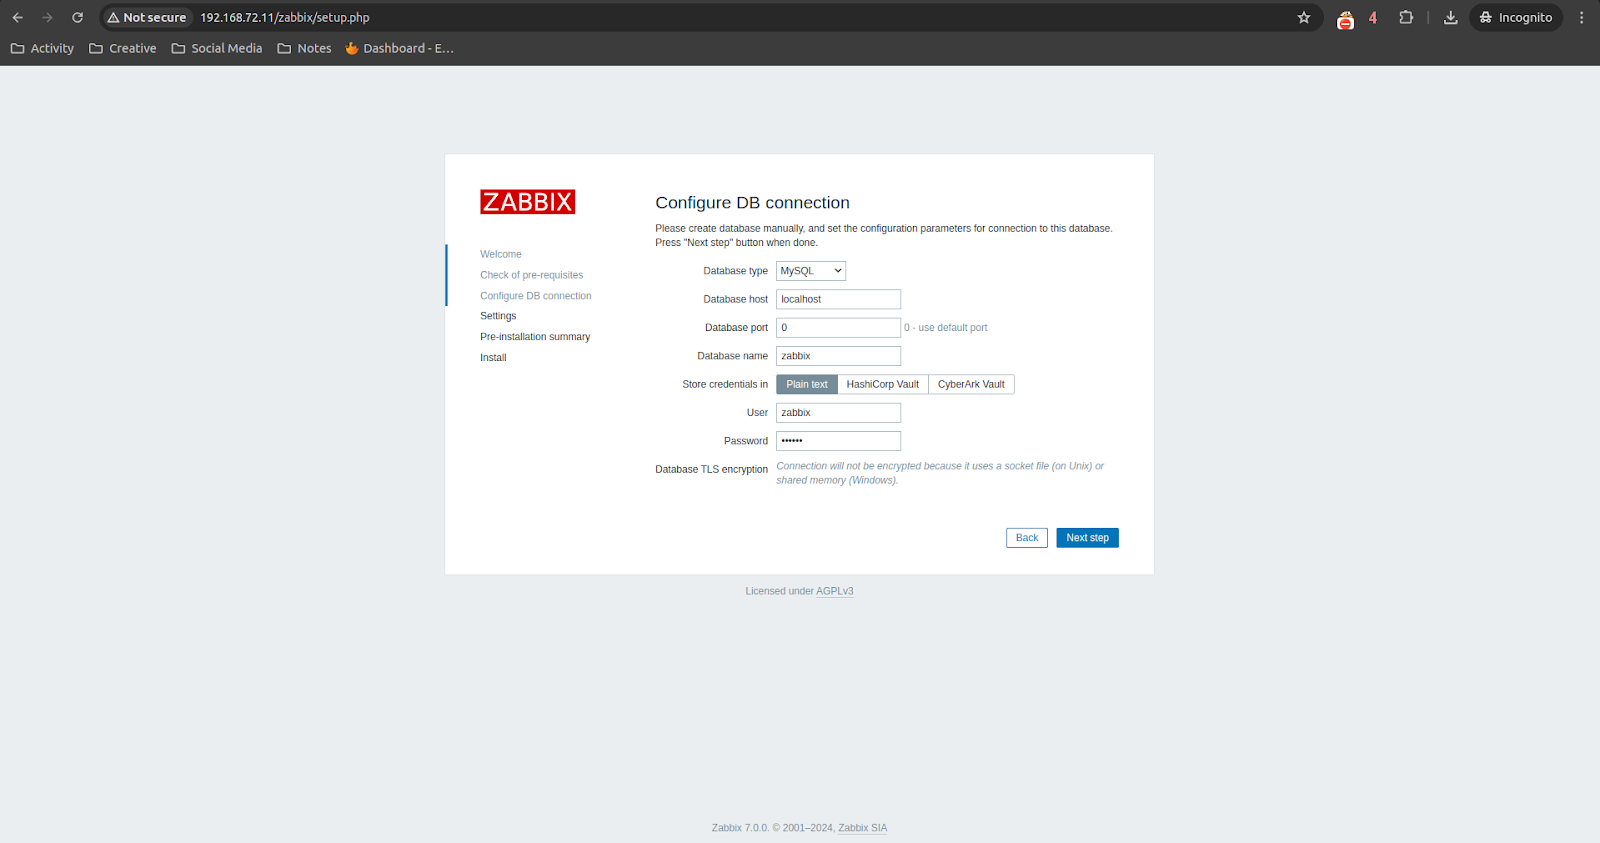Image resolution: width=1600 pixels, height=843 pixels.
Task: Click the Not secure warning badge
Action: click(147, 17)
